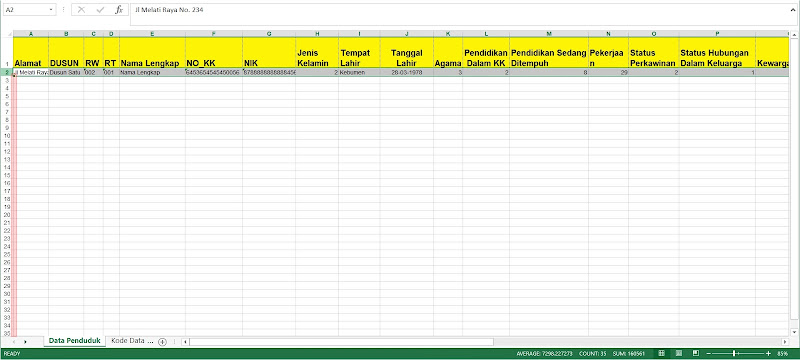
Task: Adjust the zoom slider handle
Action: pos(734,353)
